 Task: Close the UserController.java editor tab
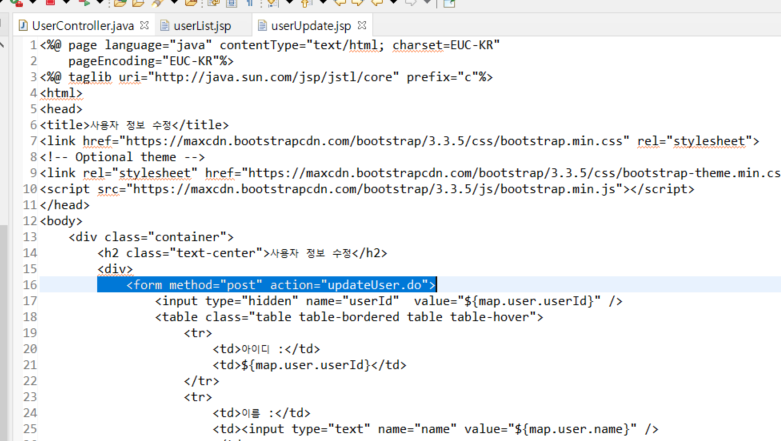(144, 25)
